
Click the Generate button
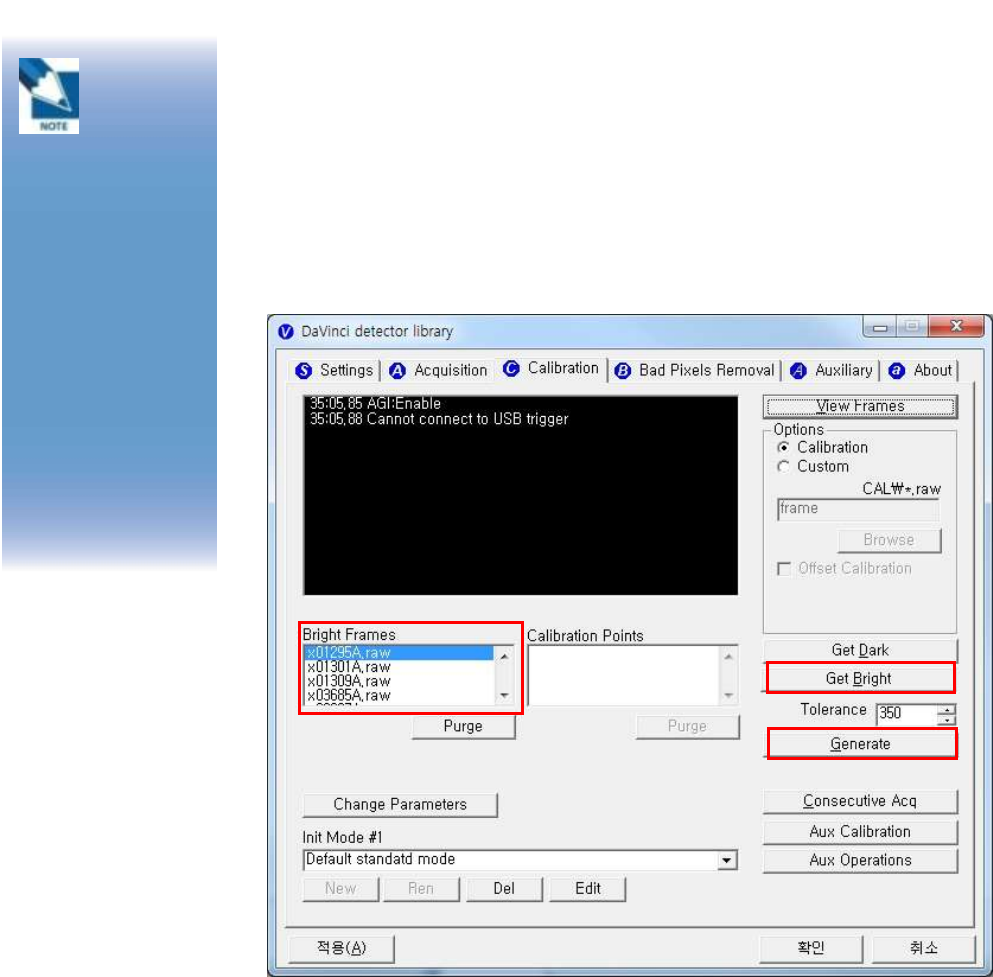click(x=861, y=743)
